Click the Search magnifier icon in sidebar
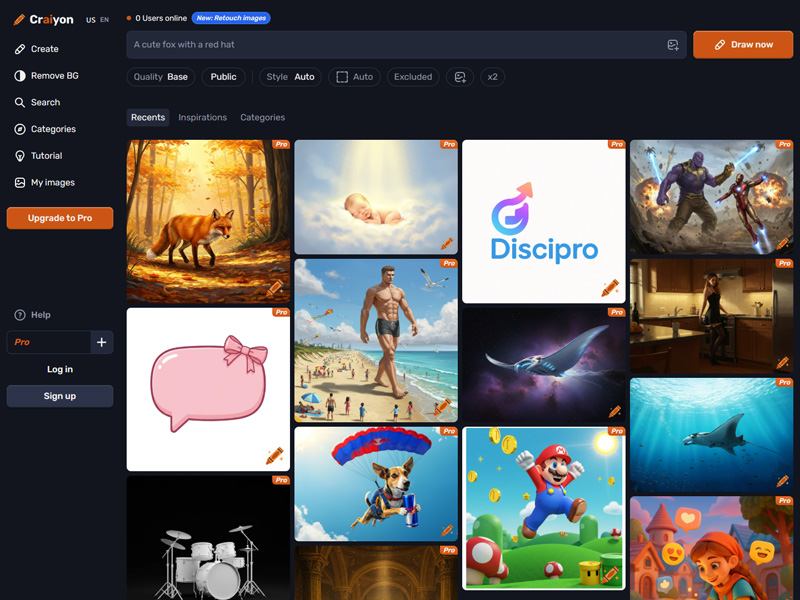Screen dimensions: 800x600 click(x=20, y=102)
